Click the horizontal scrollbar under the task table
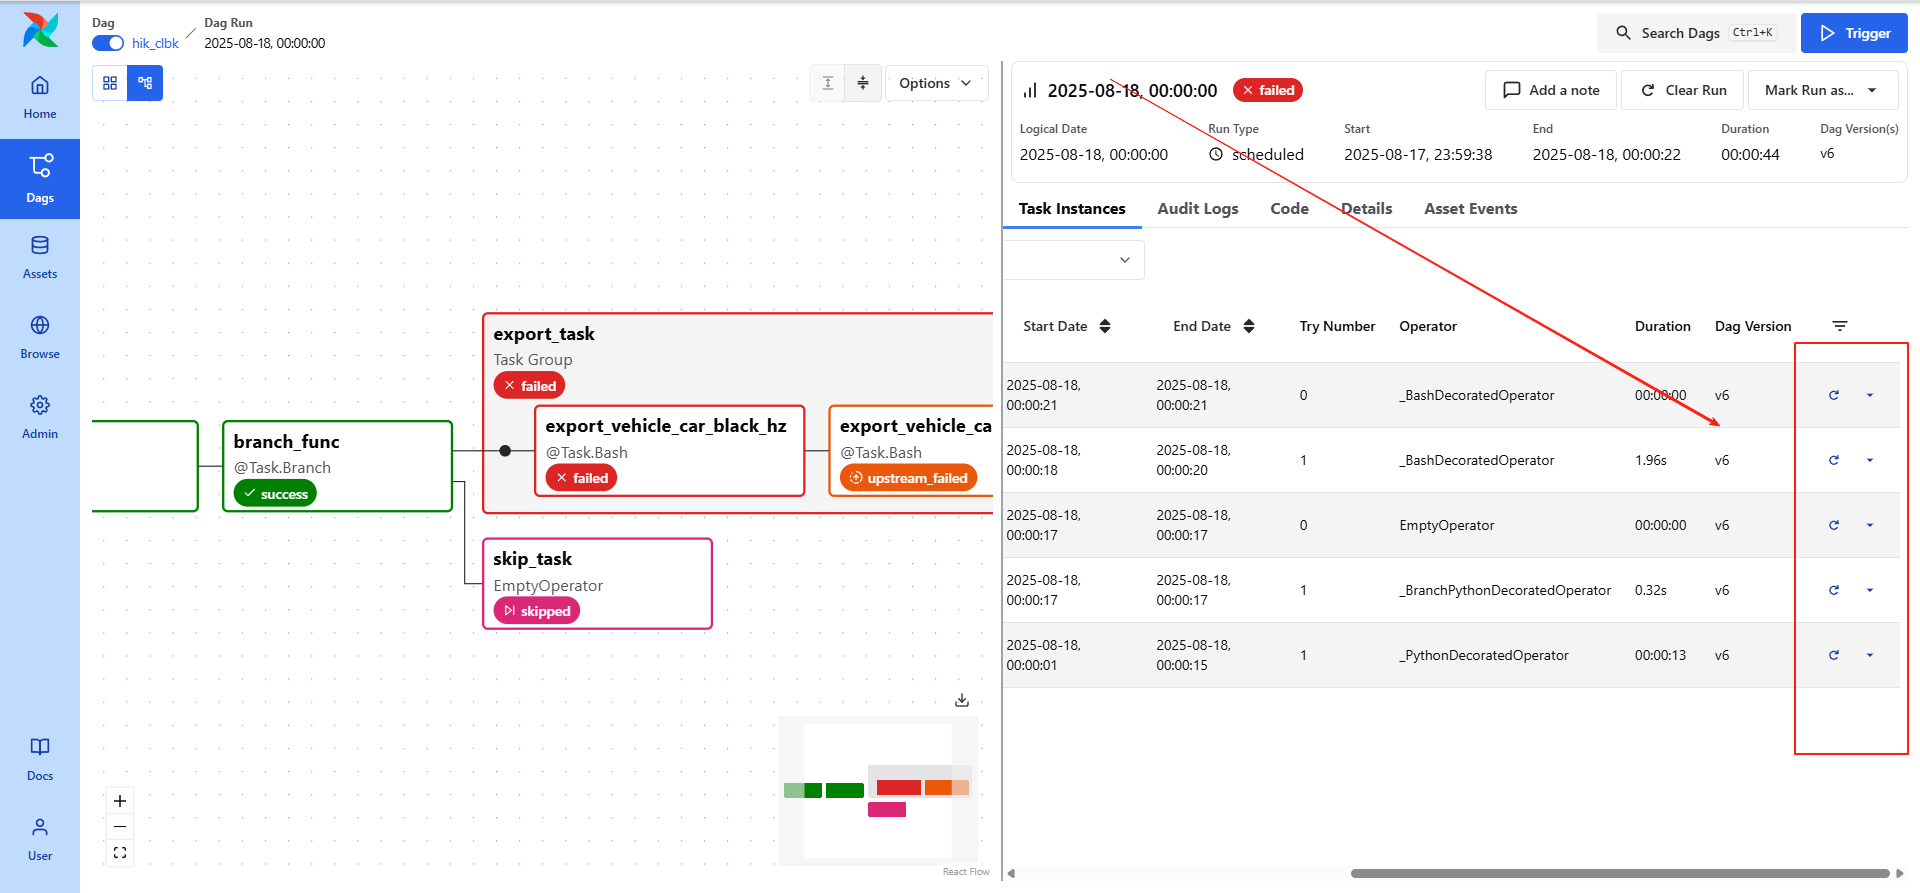 (x=1619, y=873)
